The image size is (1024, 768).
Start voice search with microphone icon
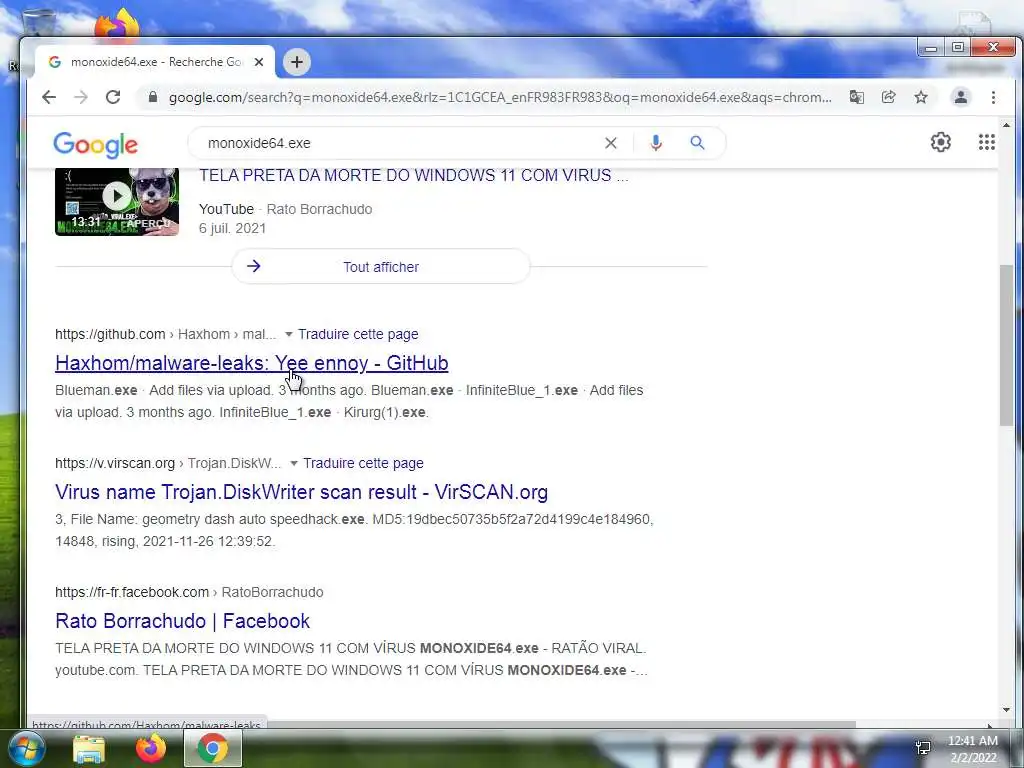(x=656, y=143)
